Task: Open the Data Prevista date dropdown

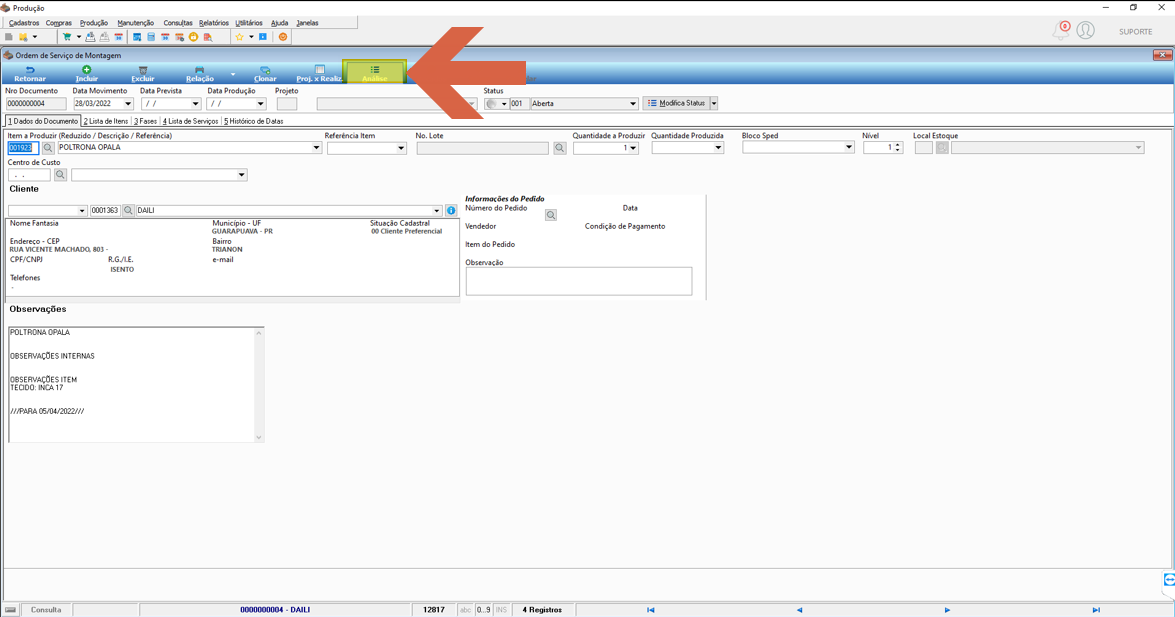Action: coord(195,104)
